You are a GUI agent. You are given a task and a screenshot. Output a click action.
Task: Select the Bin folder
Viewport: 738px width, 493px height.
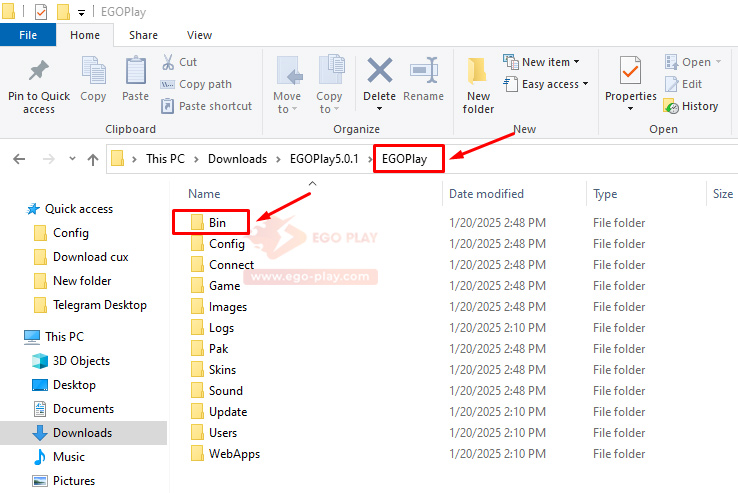coord(209,223)
